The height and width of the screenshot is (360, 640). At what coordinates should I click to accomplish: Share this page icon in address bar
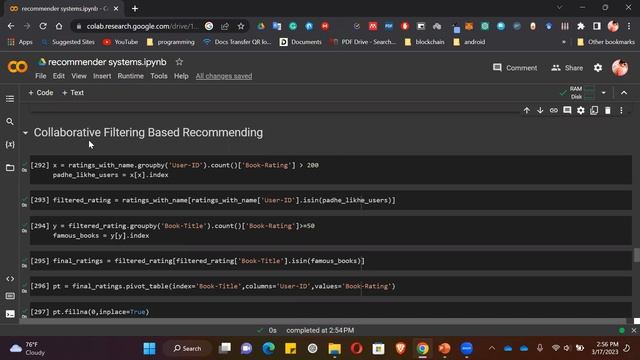point(225,26)
